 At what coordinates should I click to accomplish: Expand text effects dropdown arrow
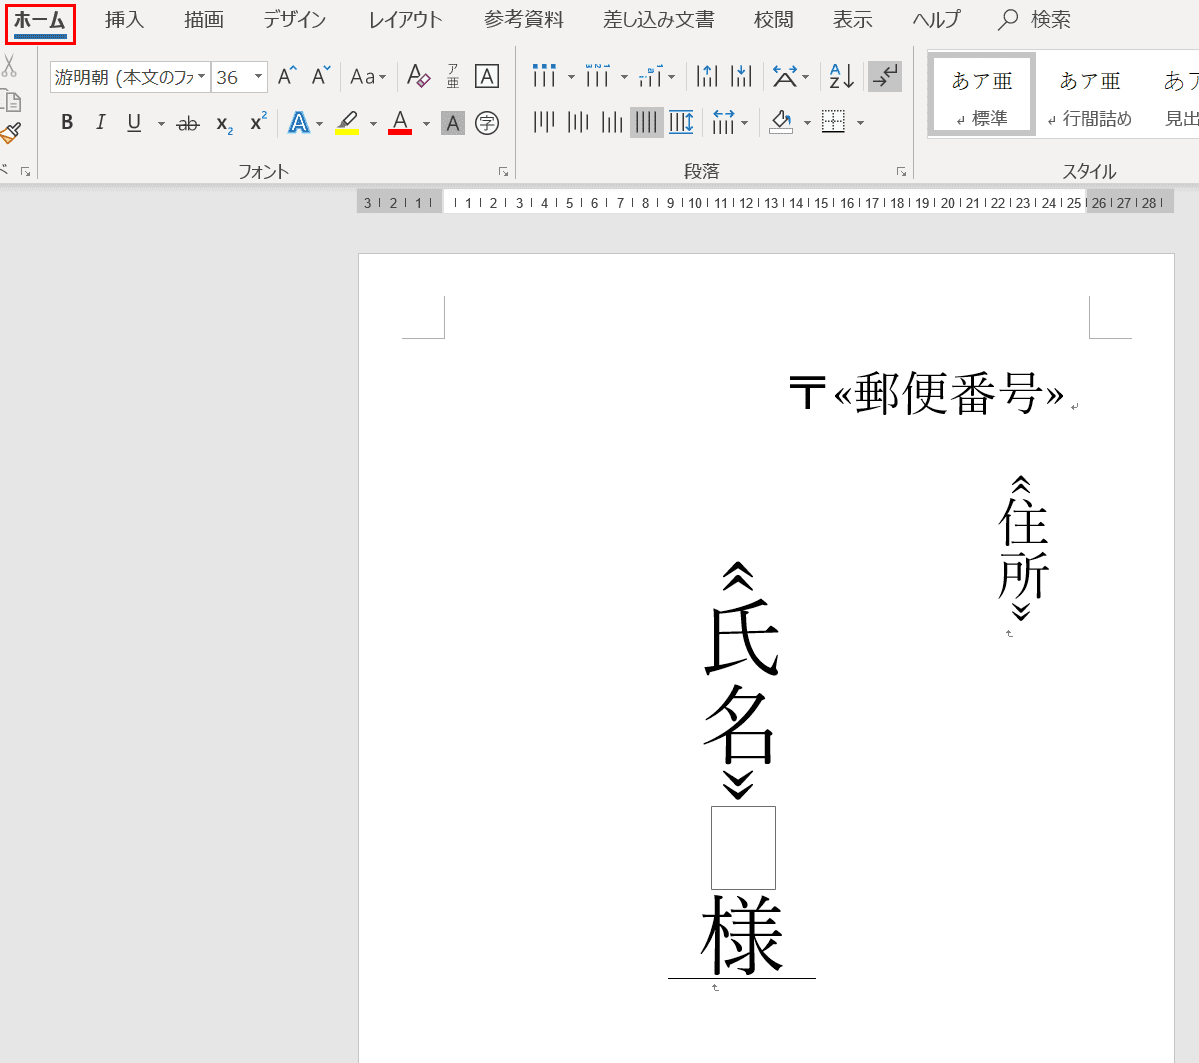pos(320,123)
